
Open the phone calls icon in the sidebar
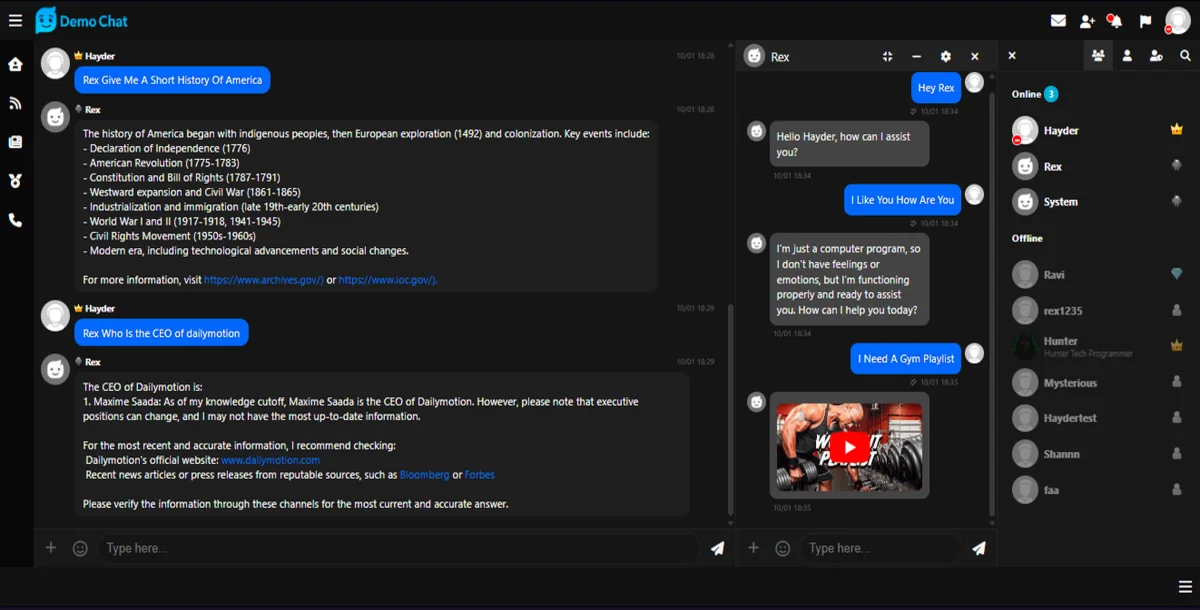coord(14,220)
